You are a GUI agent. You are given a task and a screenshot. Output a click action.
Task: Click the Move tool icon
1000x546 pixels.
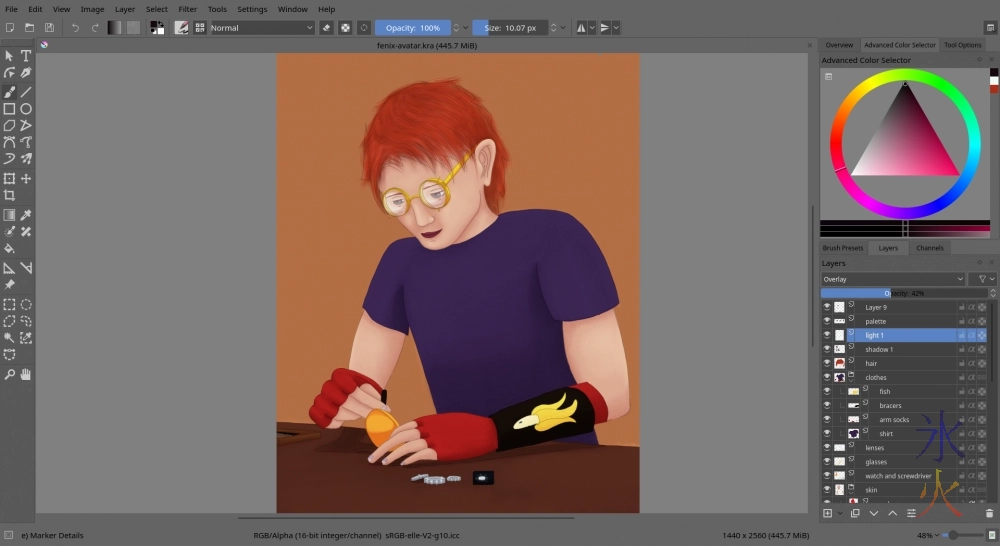pyautogui.click(x=26, y=178)
